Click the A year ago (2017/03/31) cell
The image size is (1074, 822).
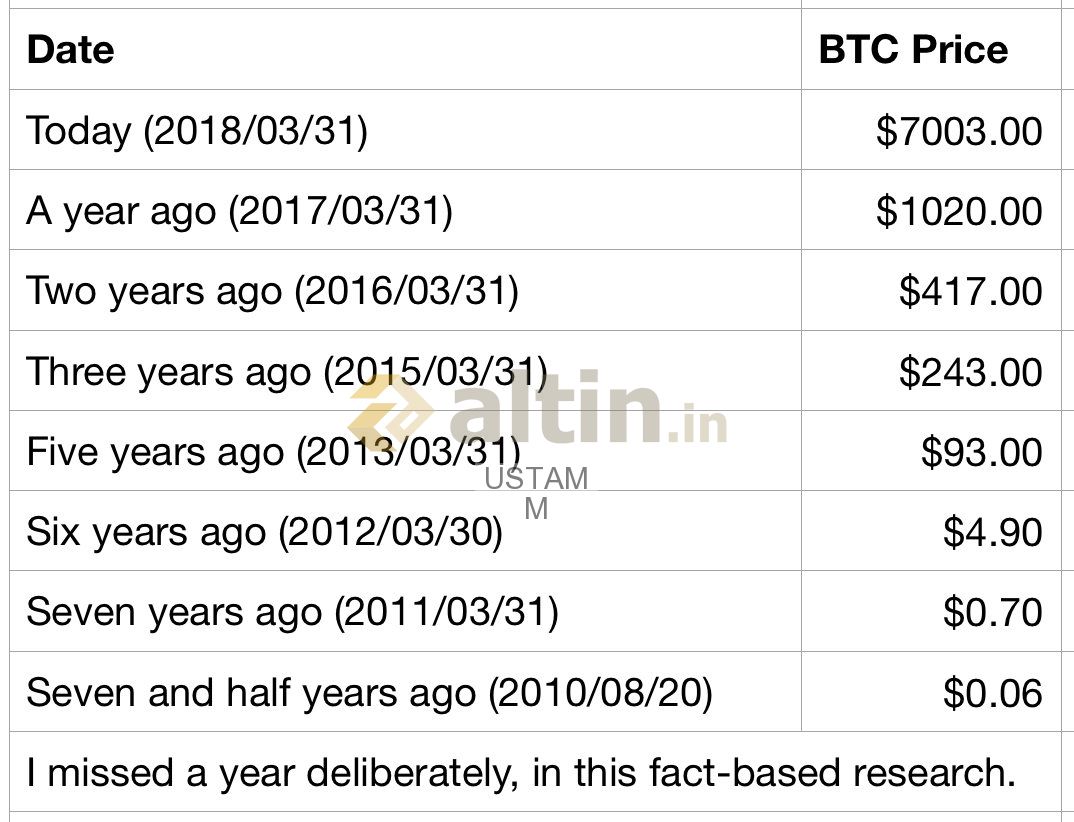pyautogui.click(x=405, y=210)
